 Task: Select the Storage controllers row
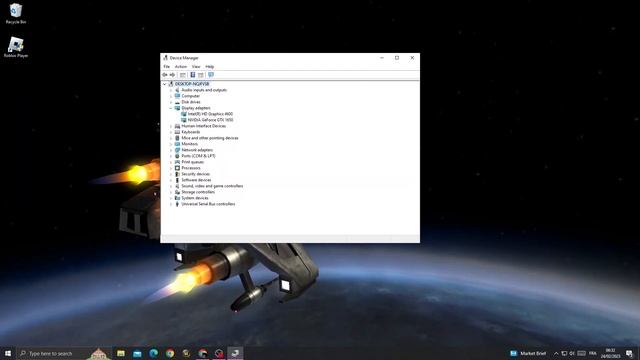click(198, 192)
